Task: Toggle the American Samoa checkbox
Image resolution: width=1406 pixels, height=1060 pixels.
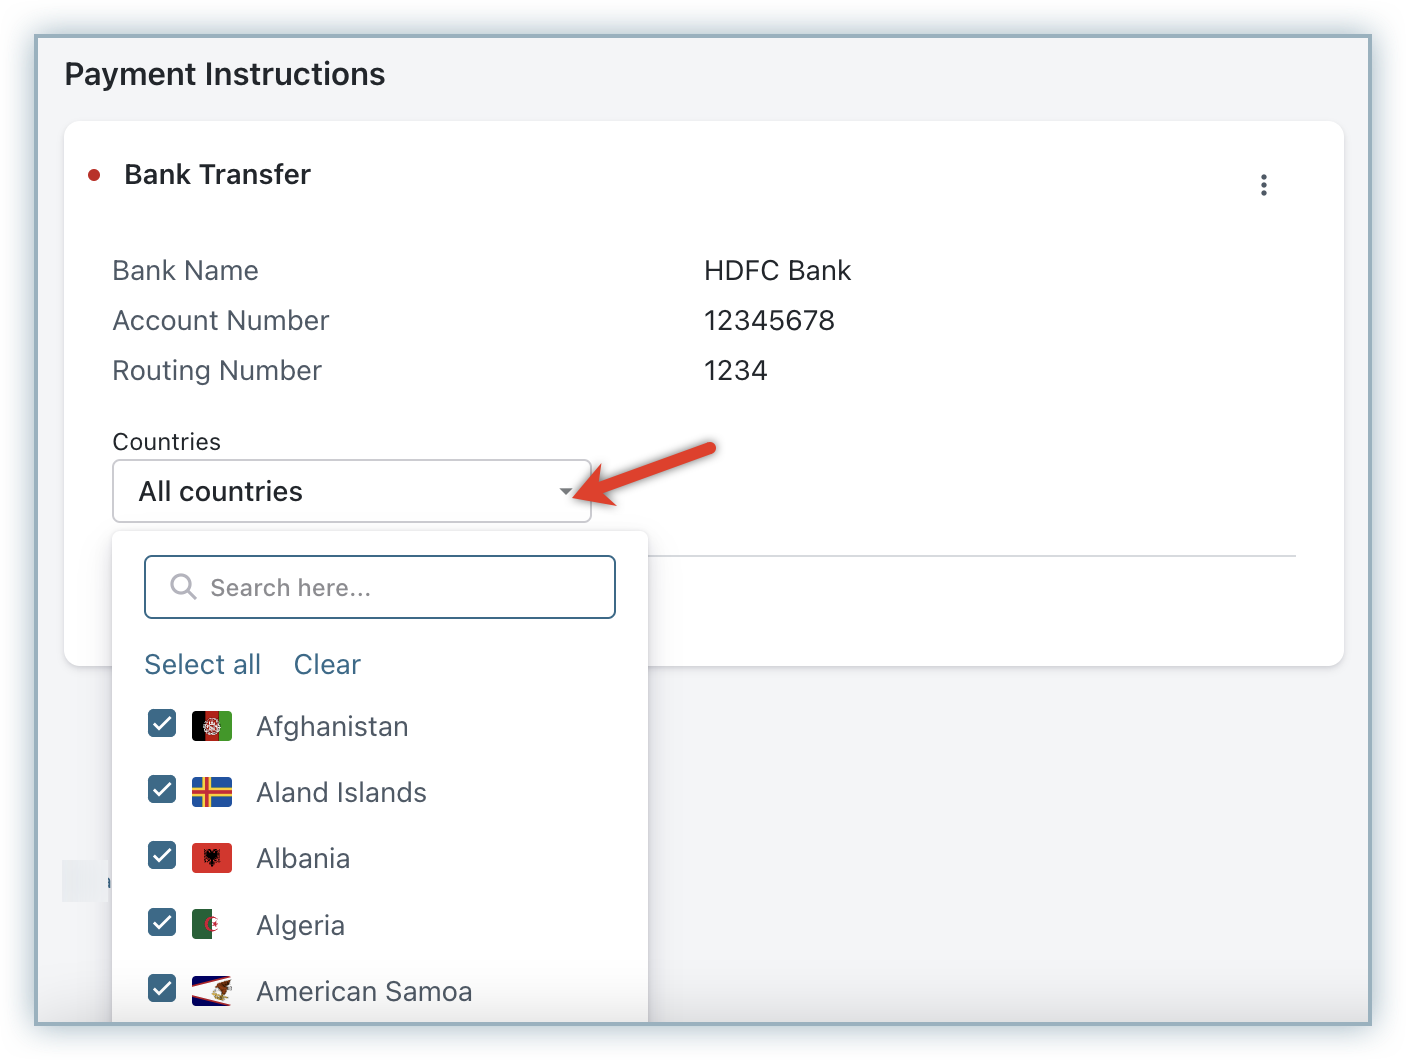Action: 162,988
